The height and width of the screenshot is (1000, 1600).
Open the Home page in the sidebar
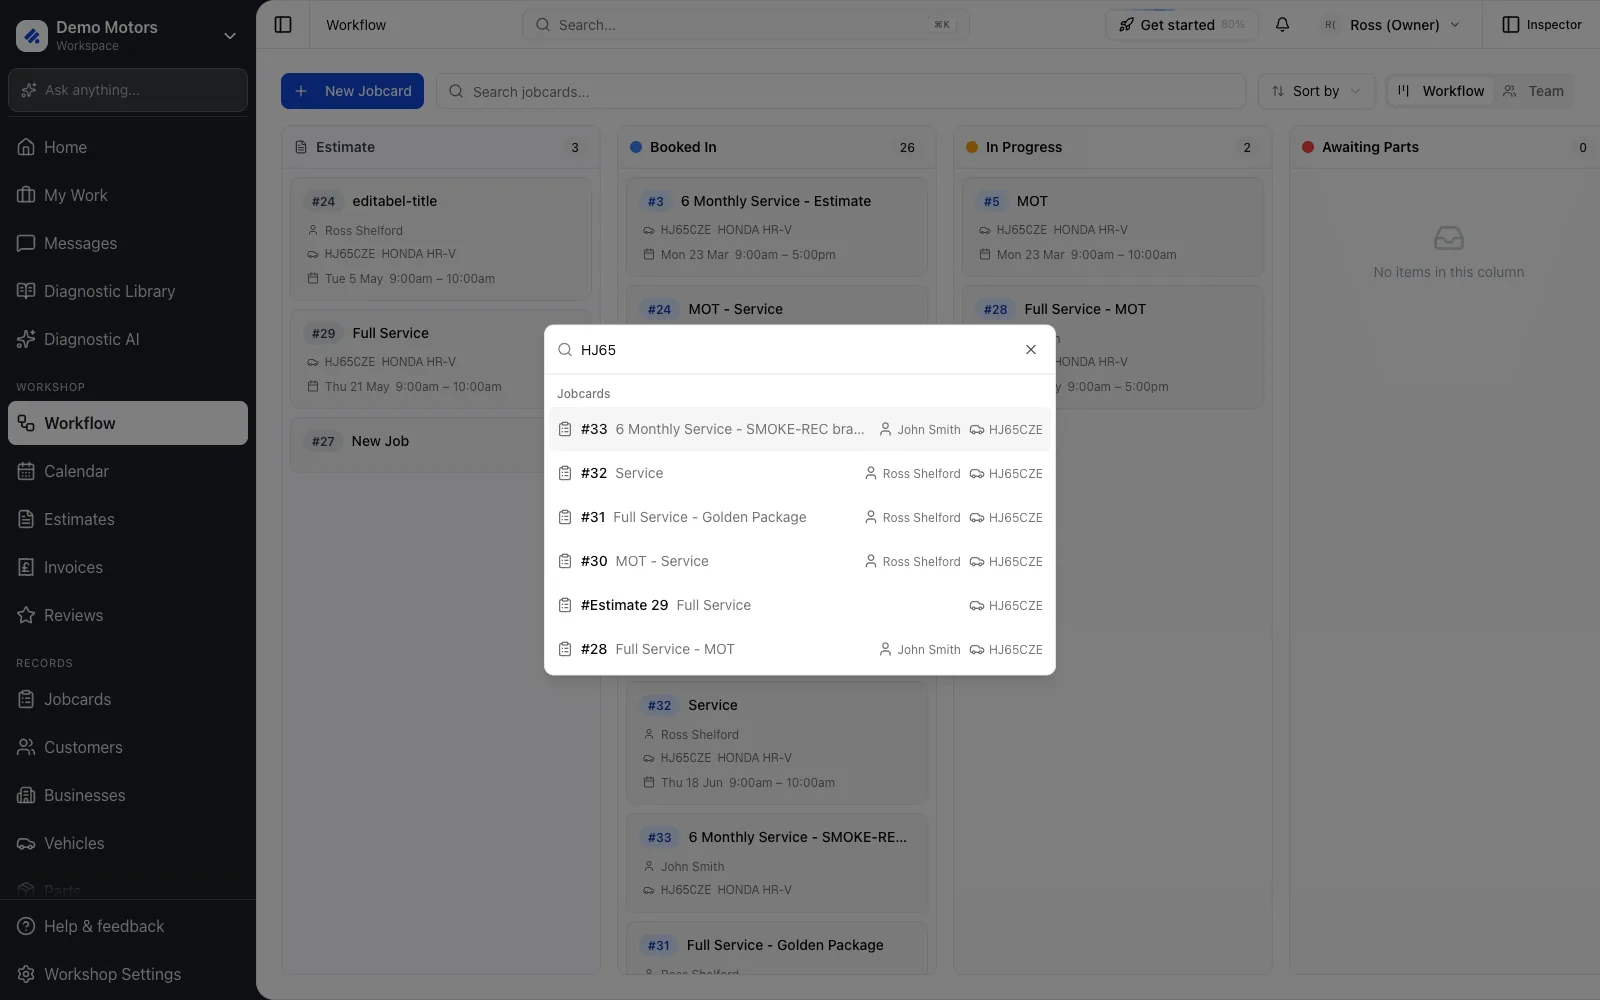pos(128,147)
